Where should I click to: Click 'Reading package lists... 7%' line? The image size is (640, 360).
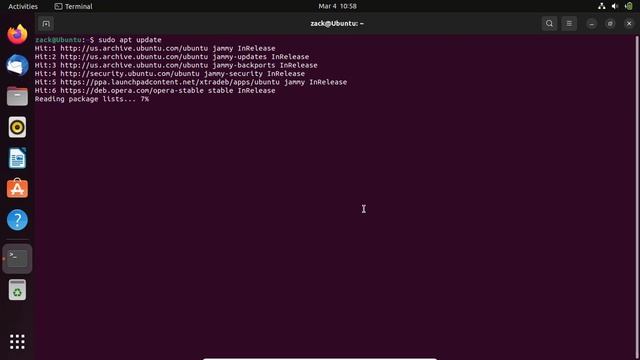pyautogui.click(x=92, y=99)
